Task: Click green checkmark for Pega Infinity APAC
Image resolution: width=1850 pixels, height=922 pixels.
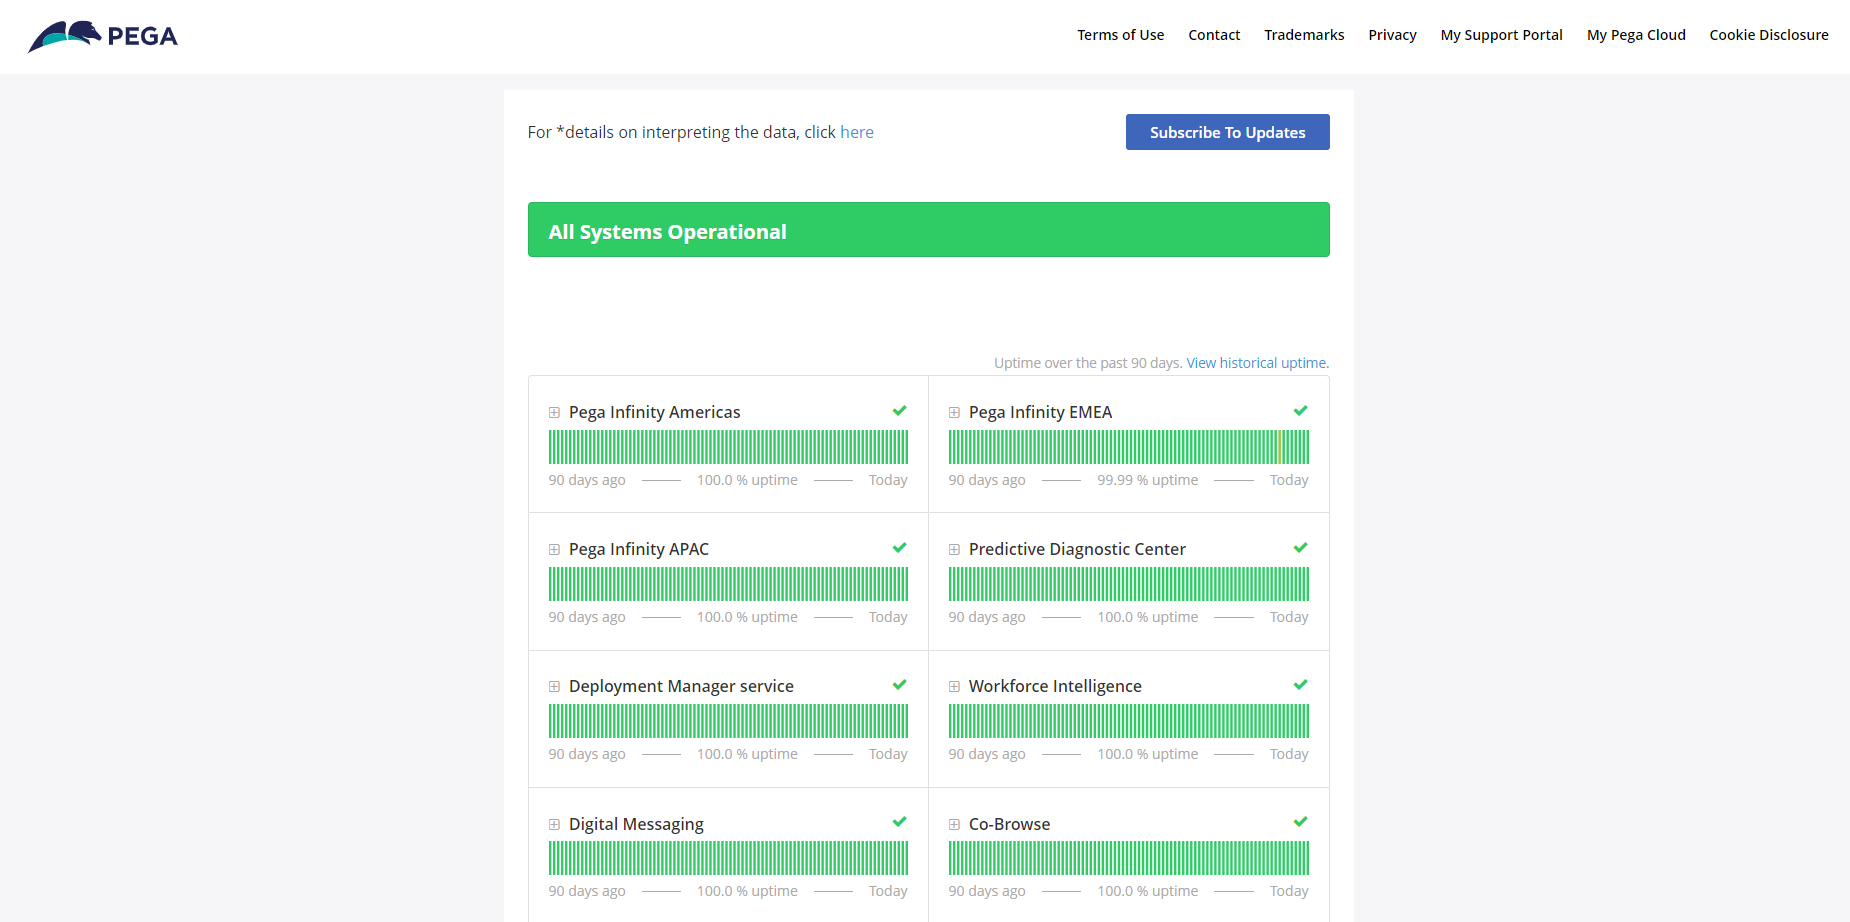Action: (x=900, y=548)
